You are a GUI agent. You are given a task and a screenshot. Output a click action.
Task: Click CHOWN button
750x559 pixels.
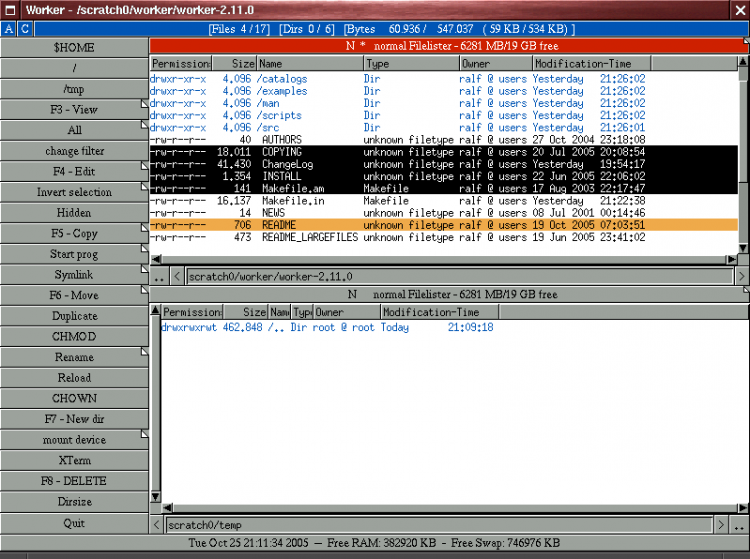74,398
